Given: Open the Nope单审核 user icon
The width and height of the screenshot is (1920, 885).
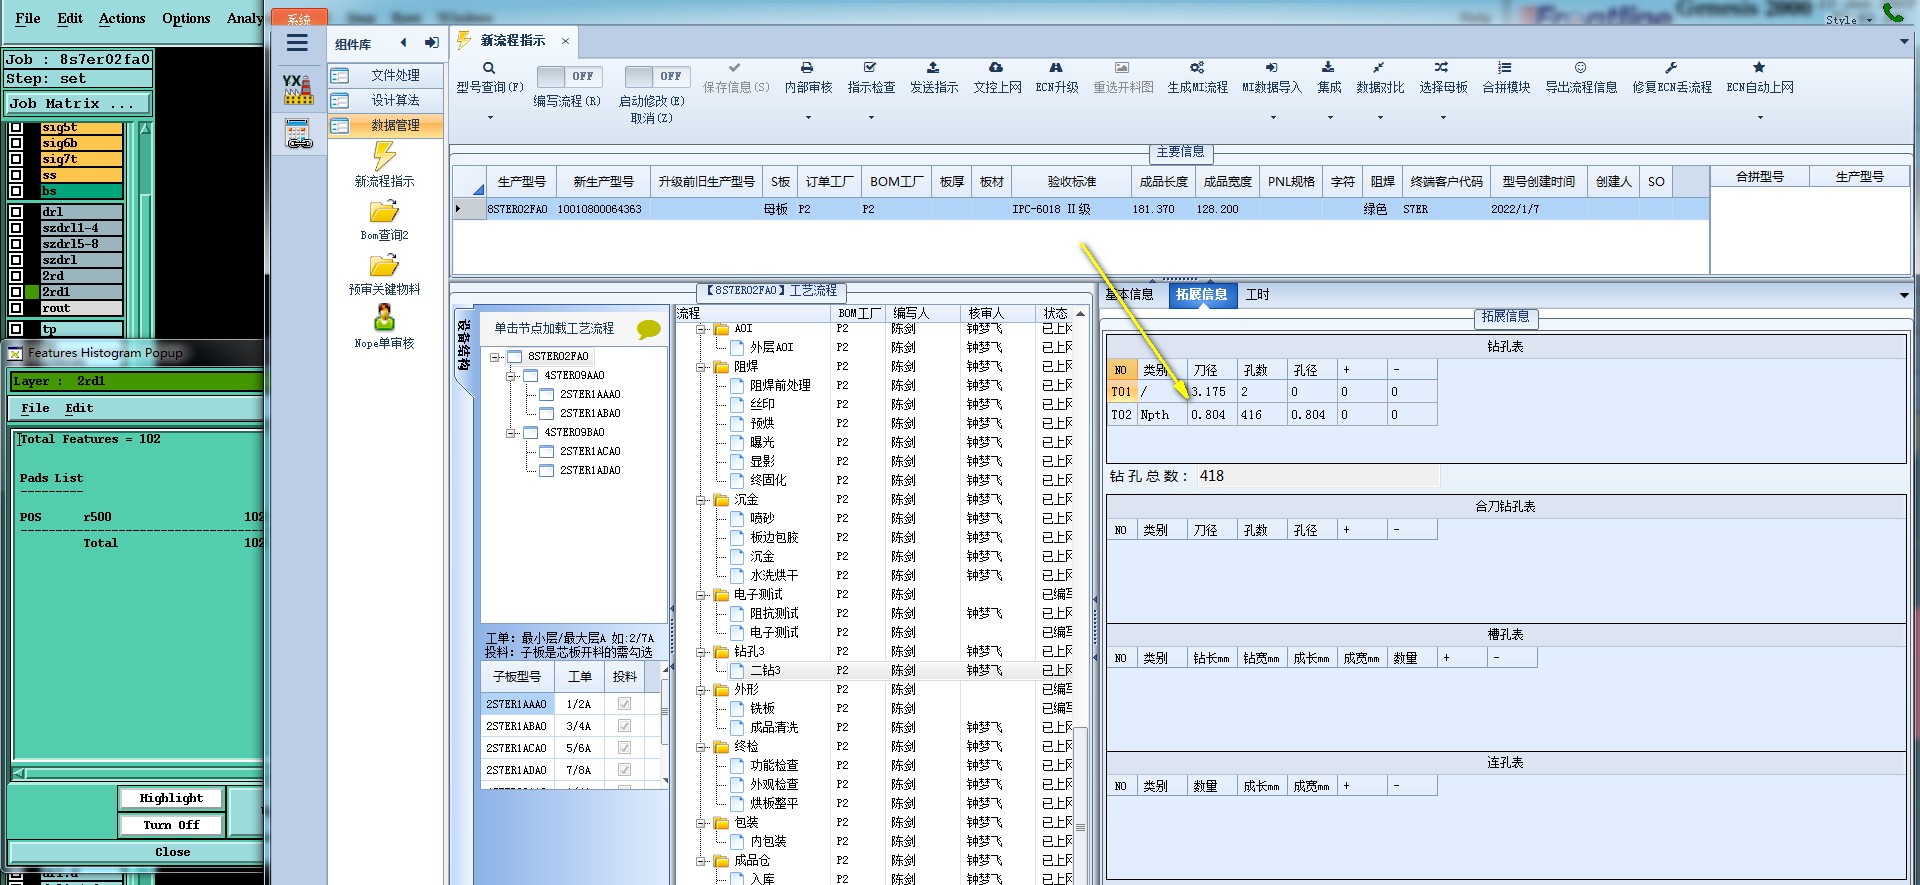Looking at the screenshot, I should pos(384,318).
